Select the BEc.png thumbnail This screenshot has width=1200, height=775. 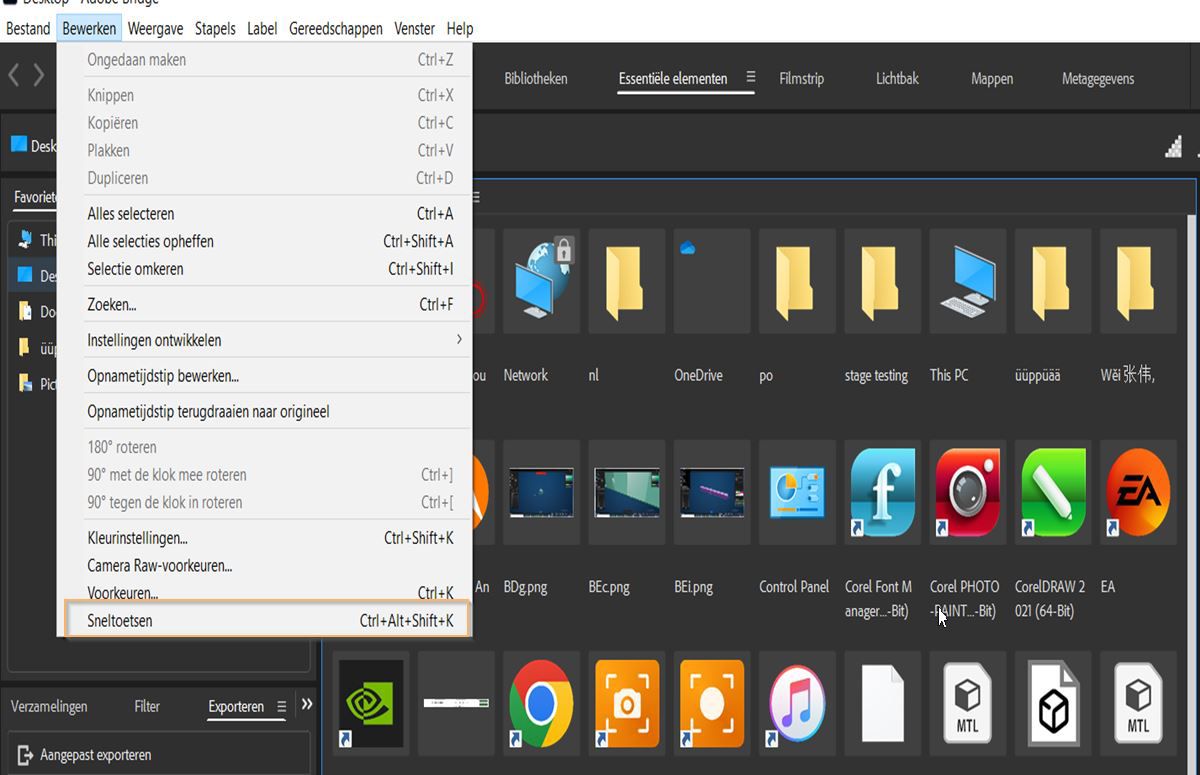coord(626,492)
